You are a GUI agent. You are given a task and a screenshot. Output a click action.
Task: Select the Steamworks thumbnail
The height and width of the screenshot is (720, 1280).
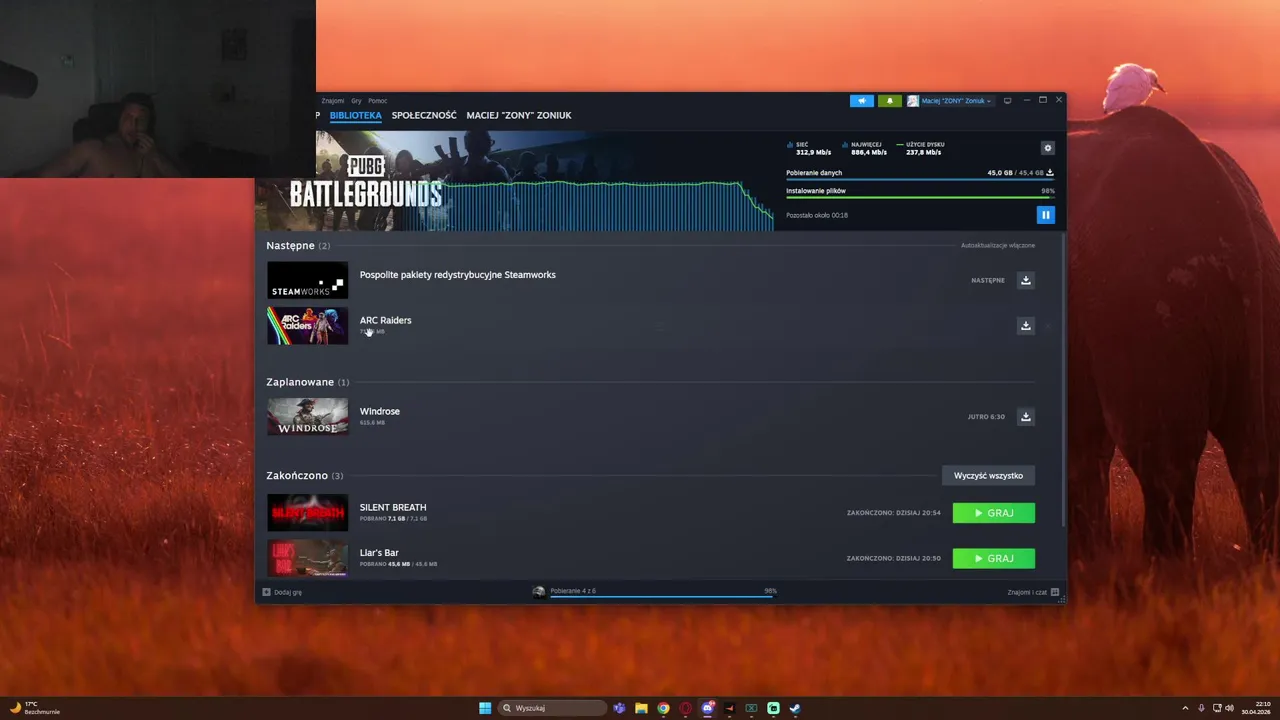[x=308, y=280]
